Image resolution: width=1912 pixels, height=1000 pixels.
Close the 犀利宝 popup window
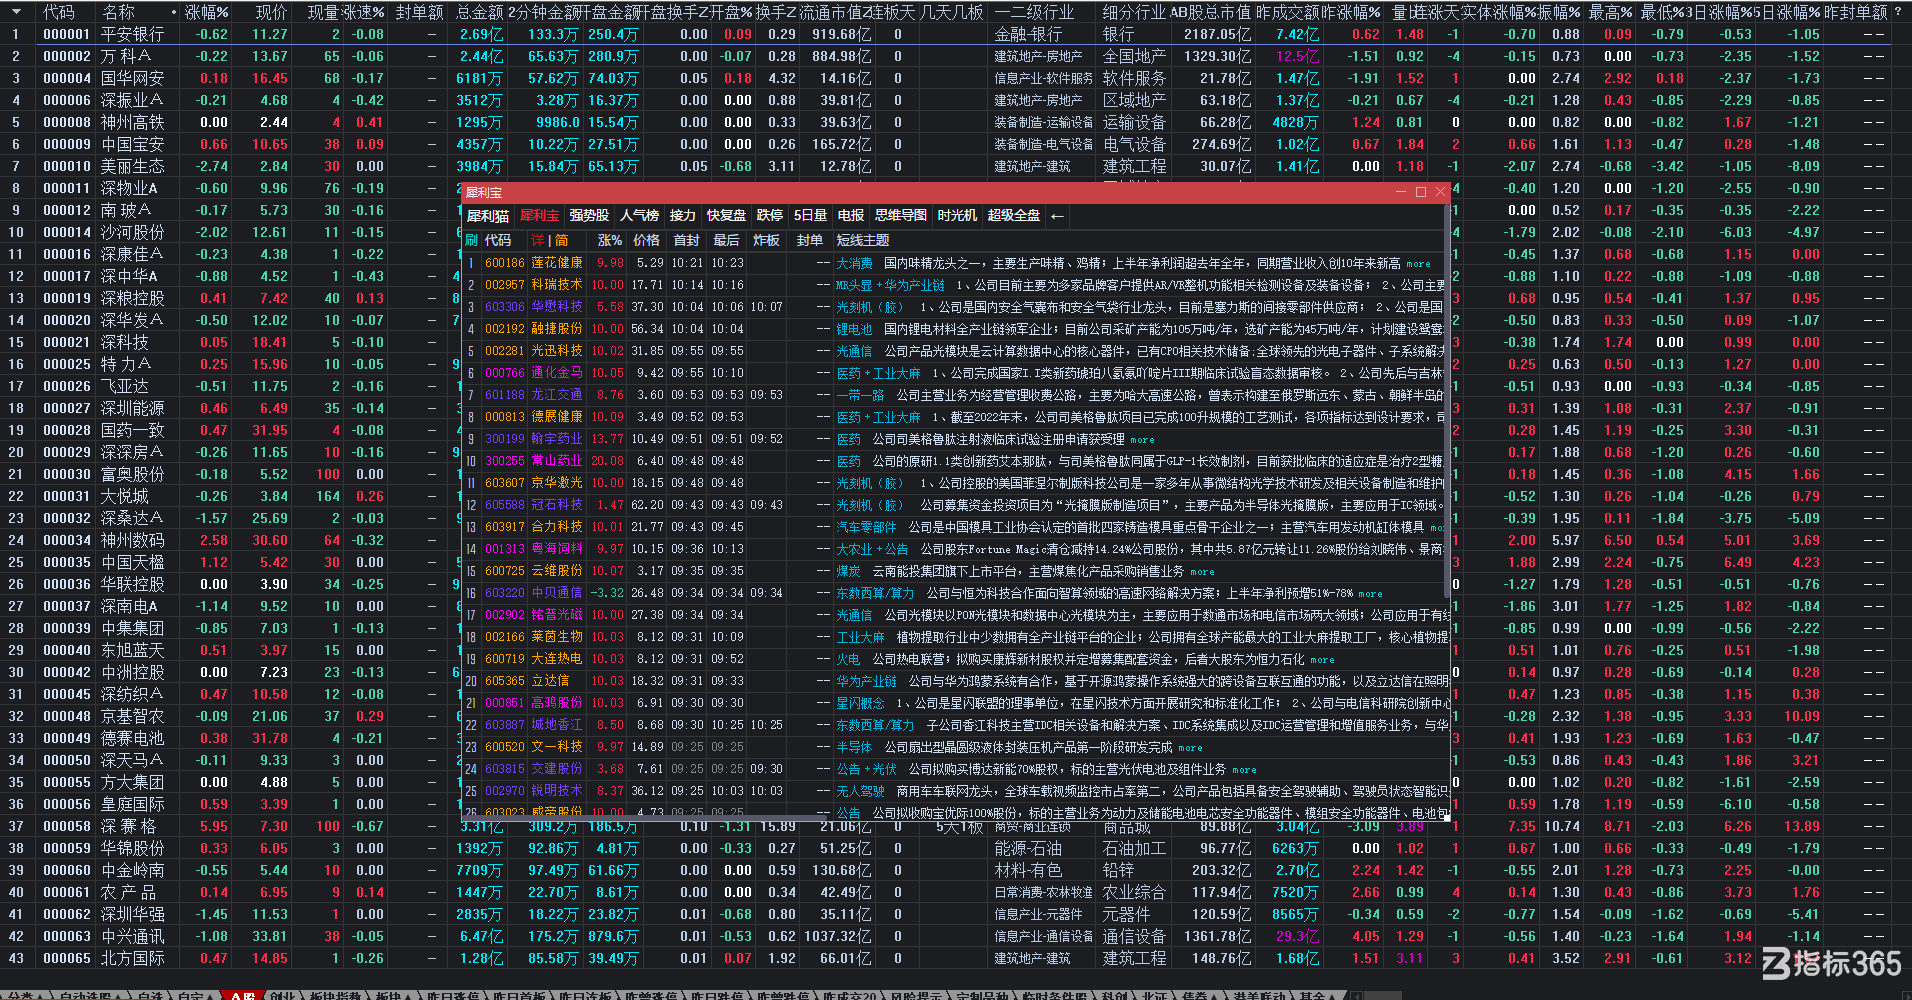(1440, 192)
